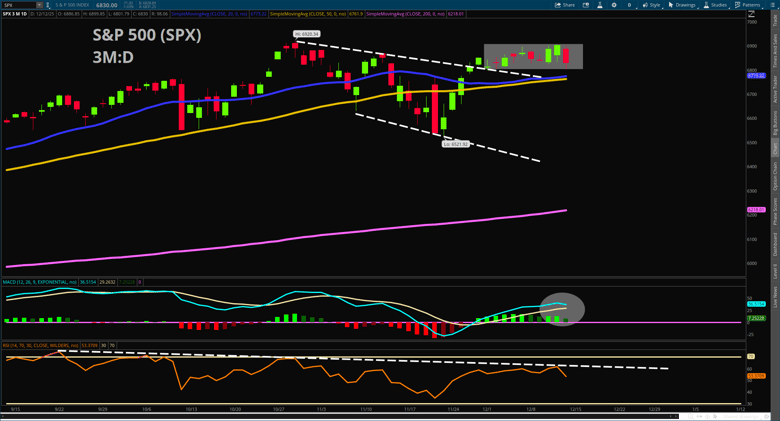
Task: Click the grid layout menu icon
Action: tap(774, 5)
